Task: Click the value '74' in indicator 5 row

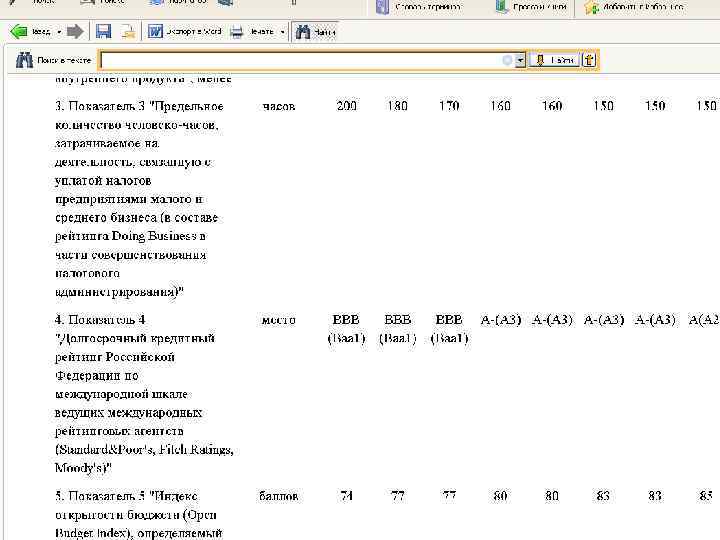Action: click(347, 496)
